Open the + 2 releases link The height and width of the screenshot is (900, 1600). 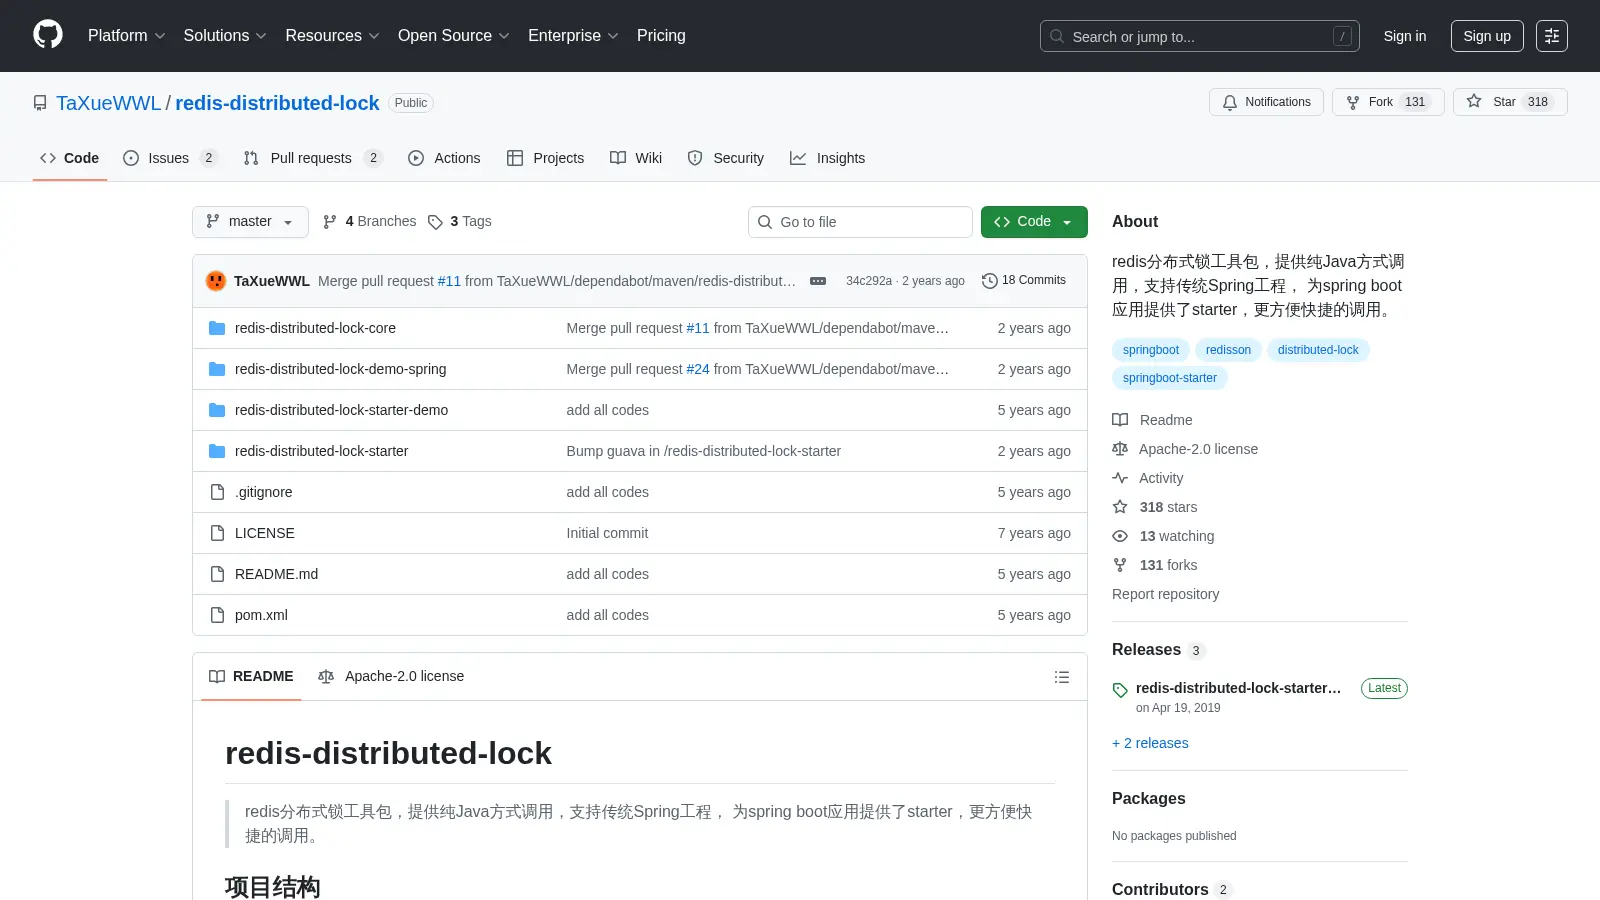click(1150, 743)
